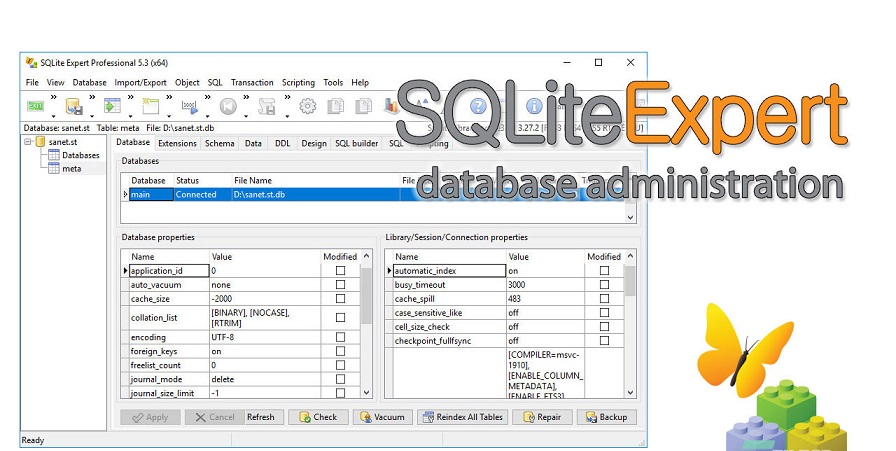The width and height of the screenshot is (896, 451).
Task: Click scroll-down arrow in Databases list
Action: click(630, 217)
